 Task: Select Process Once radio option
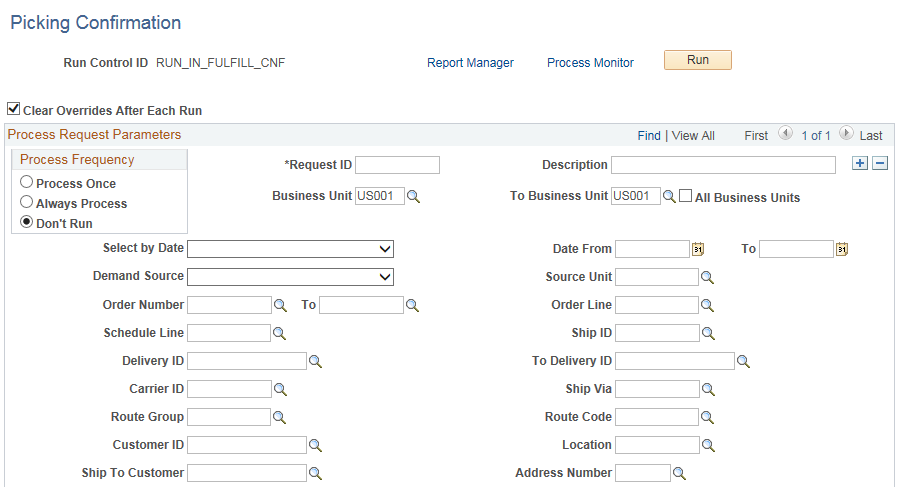26,182
